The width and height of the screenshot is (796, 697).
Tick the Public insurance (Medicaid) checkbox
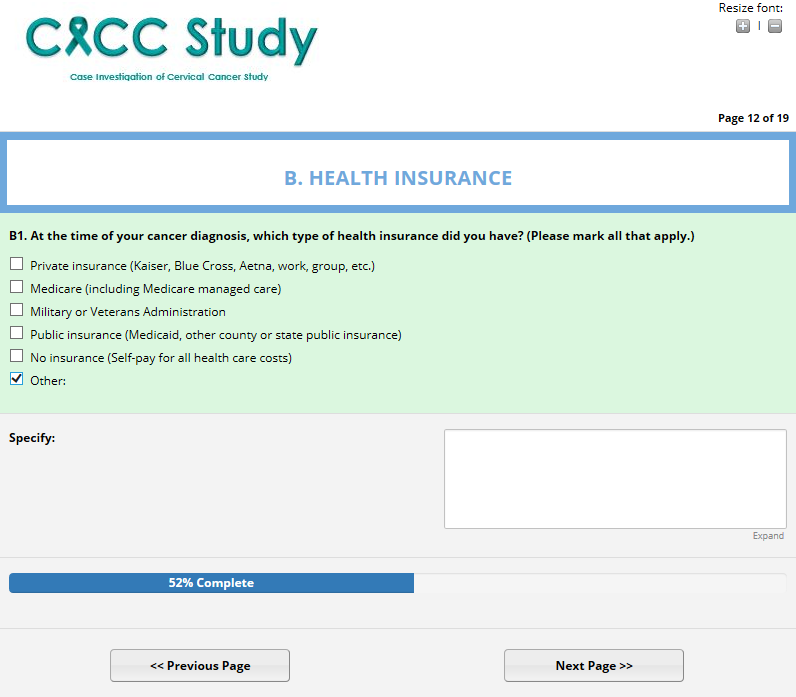(x=17, y=333)
